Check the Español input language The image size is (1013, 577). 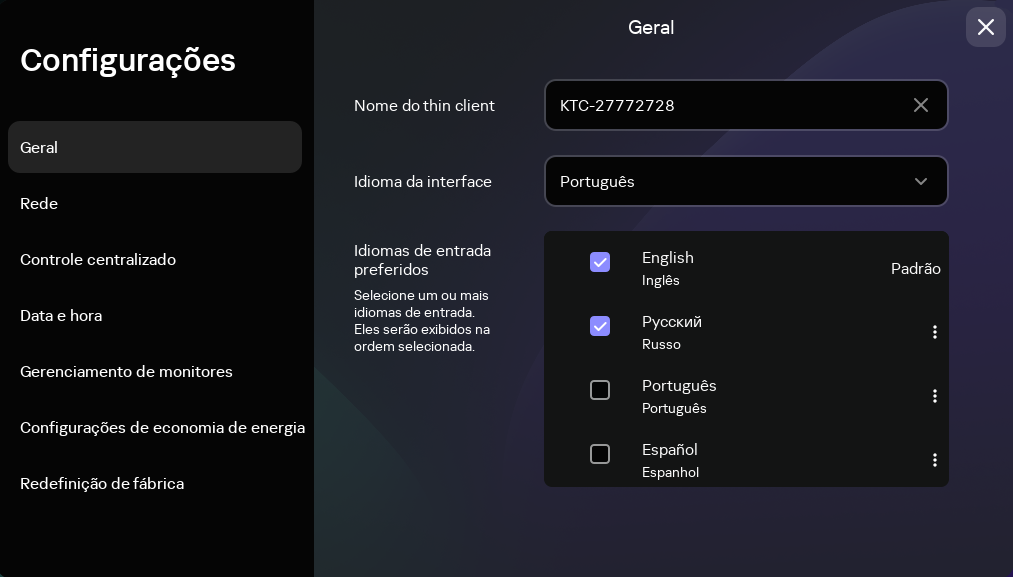[x=600, y=454]
